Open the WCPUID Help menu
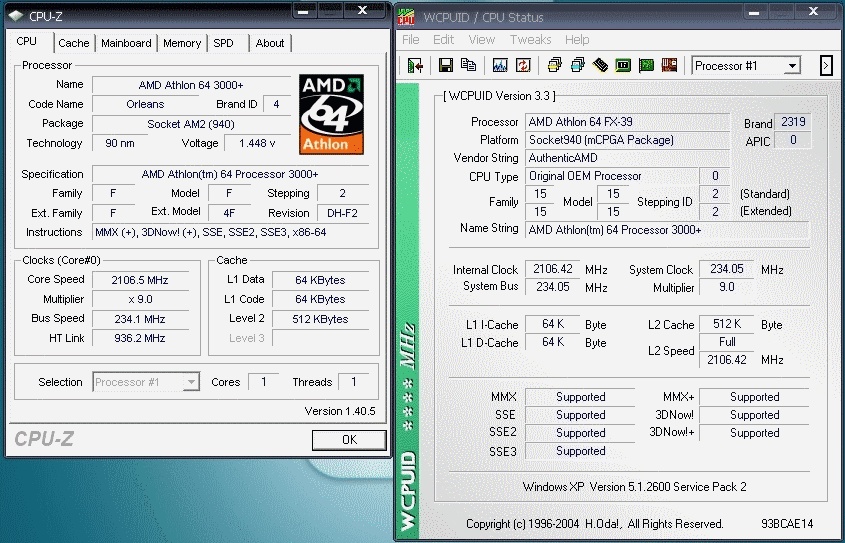This screenshot has height=543, width=845. [x=577, y=40]
